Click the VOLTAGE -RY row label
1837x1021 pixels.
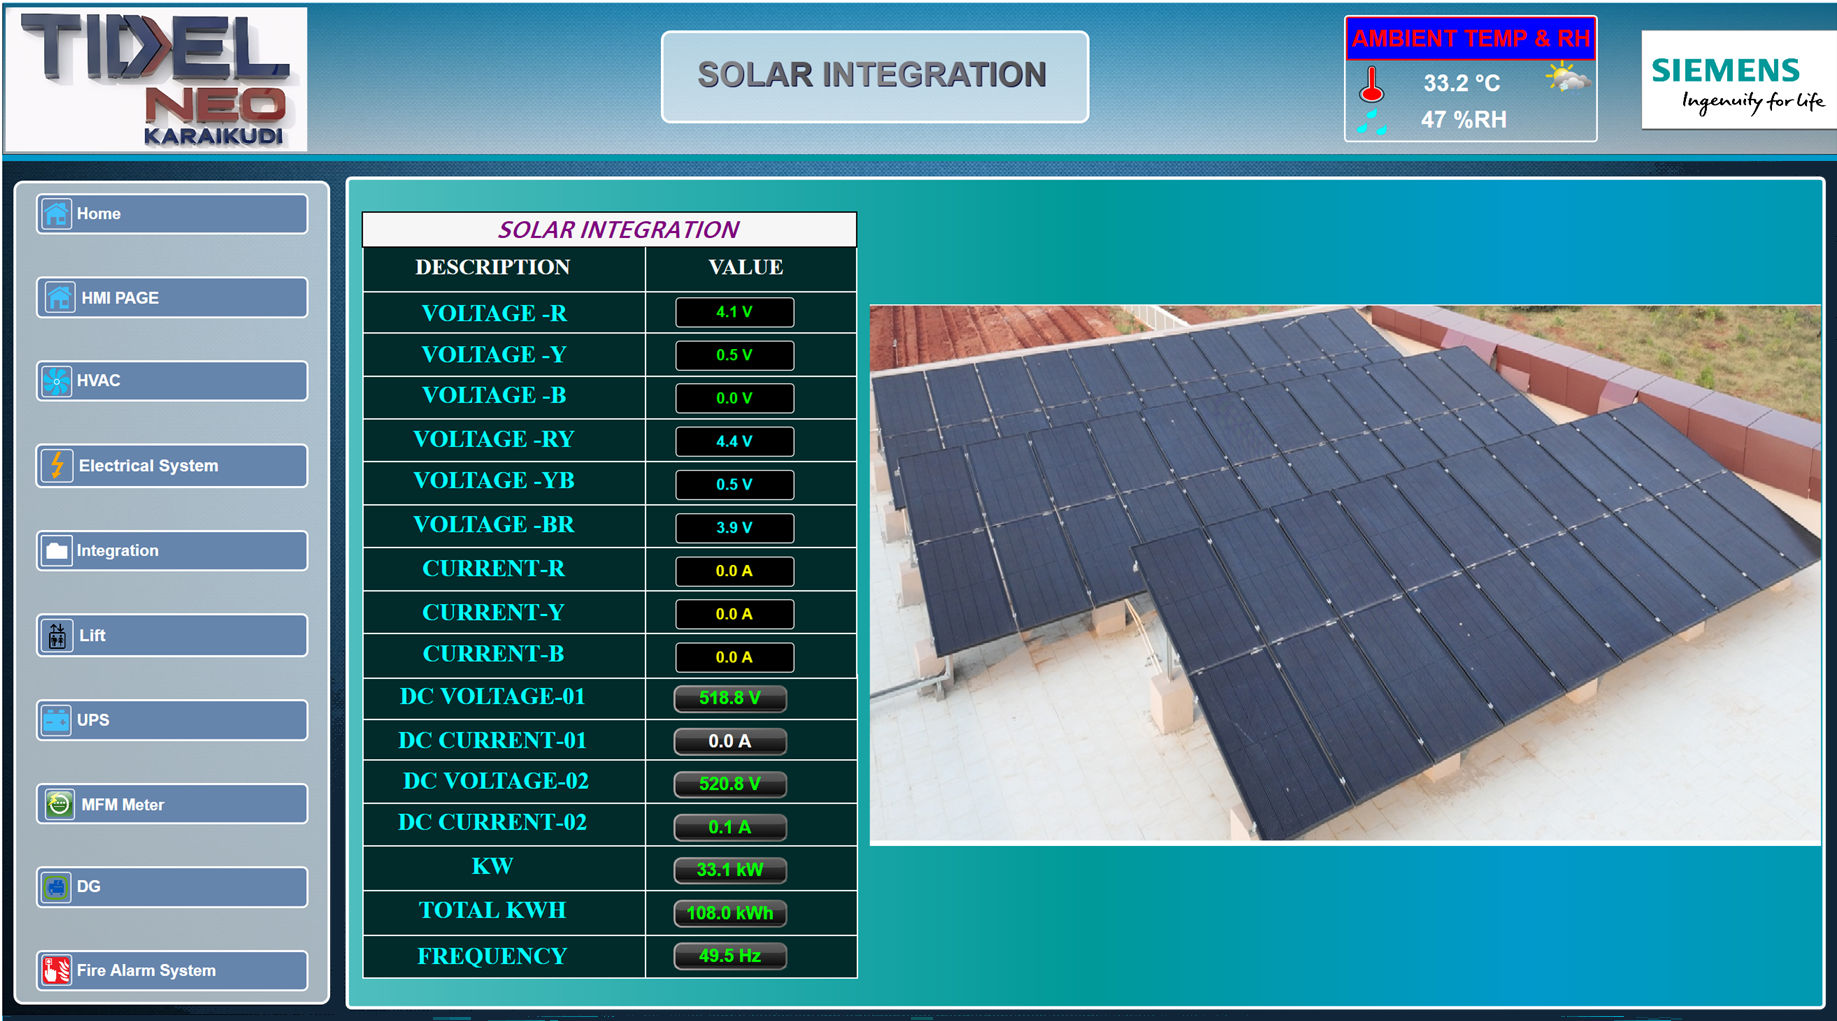[494, 439]
